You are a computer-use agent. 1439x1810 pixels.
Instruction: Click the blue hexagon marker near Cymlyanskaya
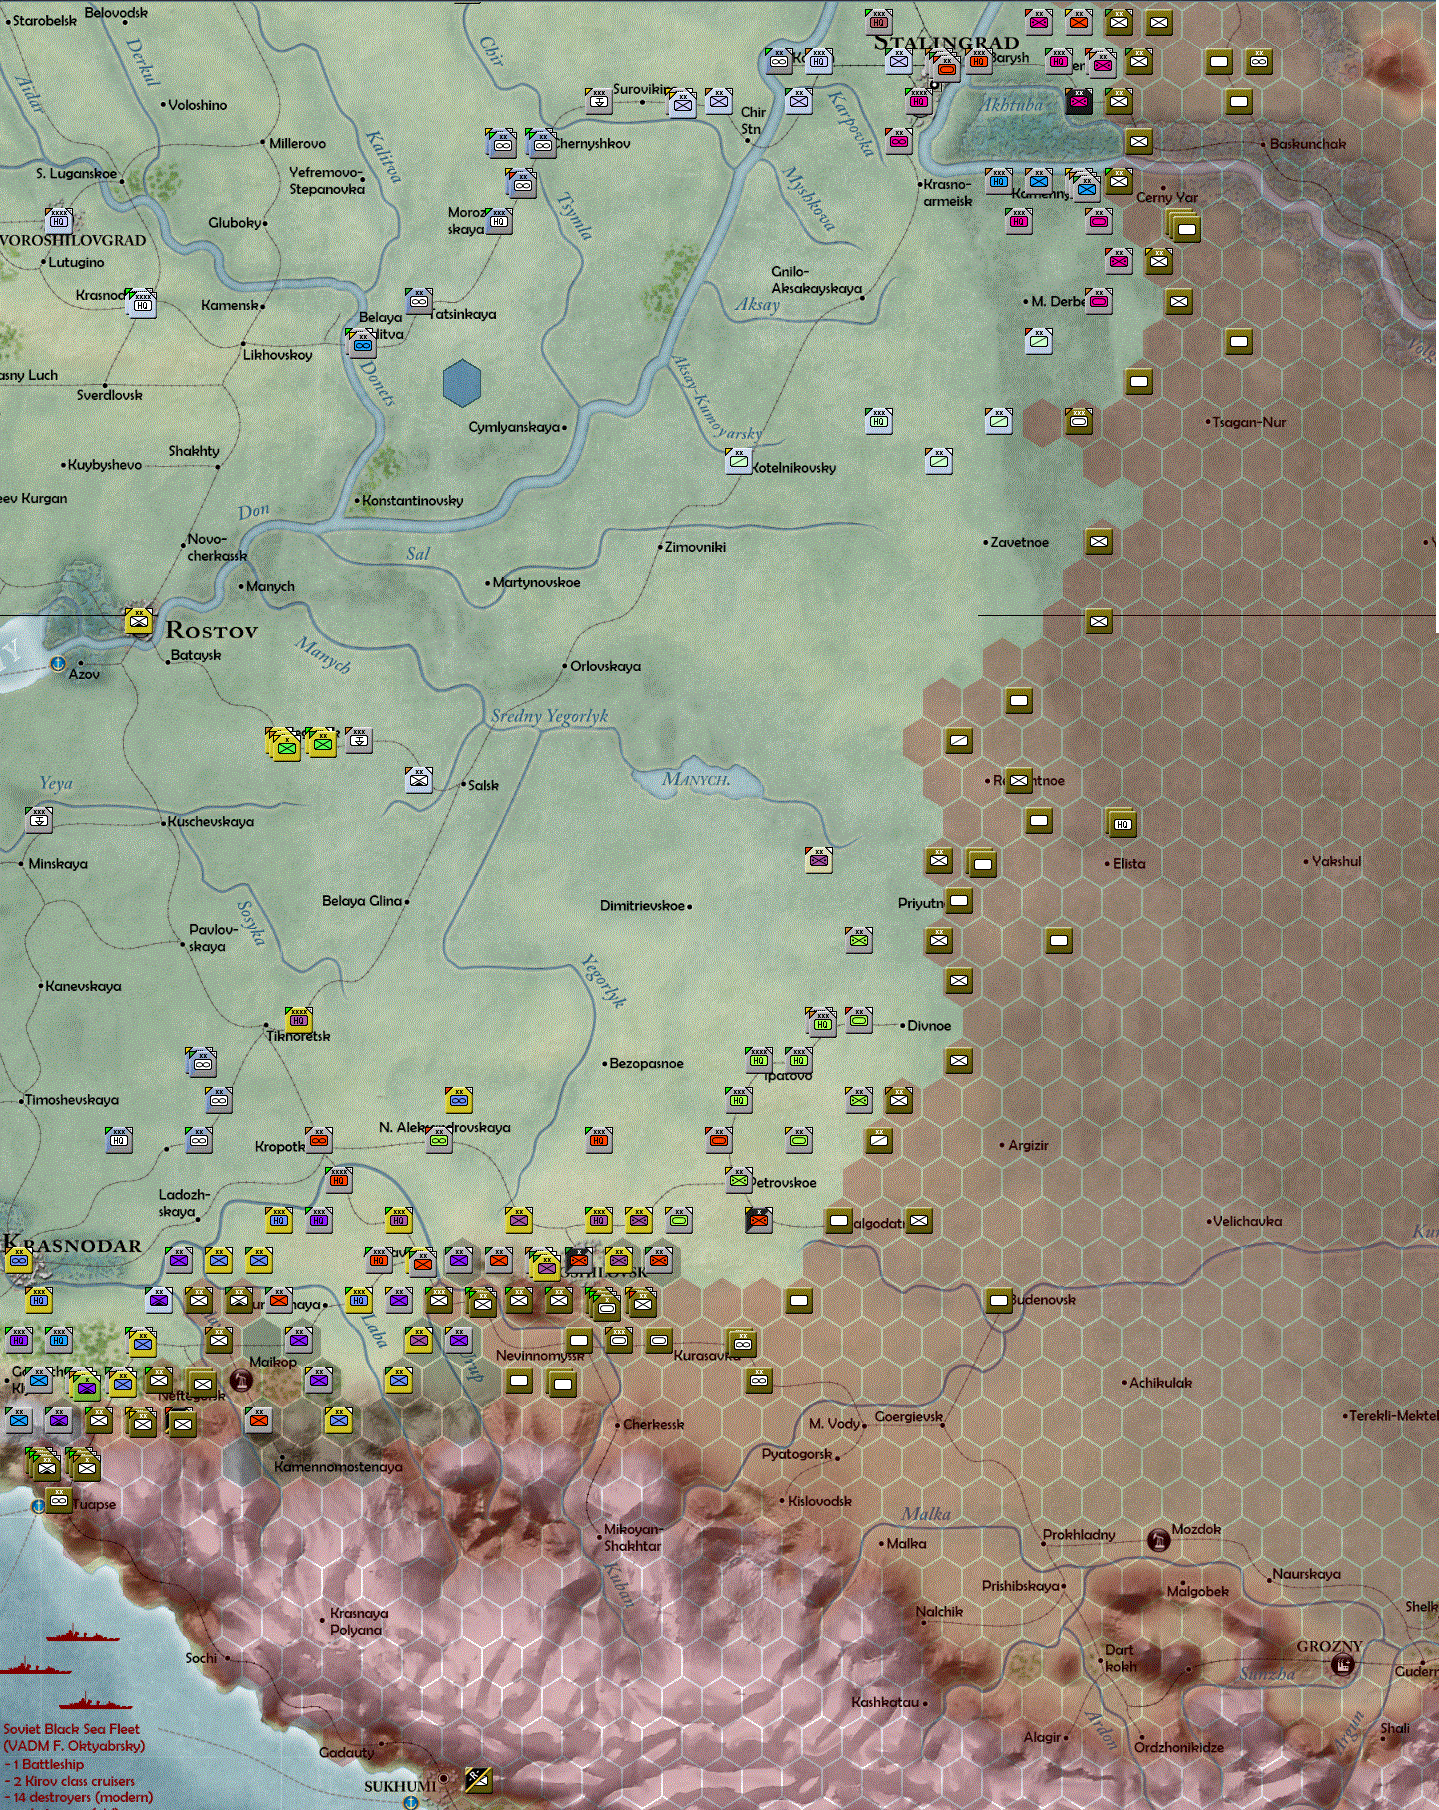tap(462, 383)
